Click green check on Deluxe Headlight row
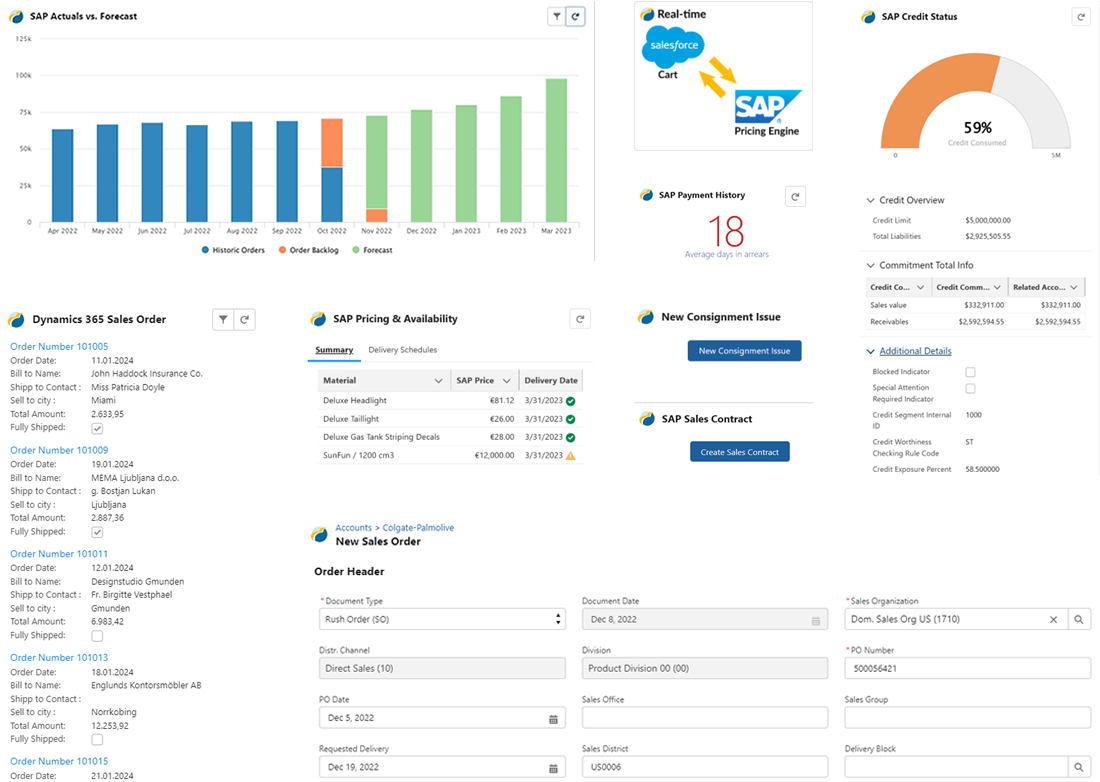 tap(570, 401)
